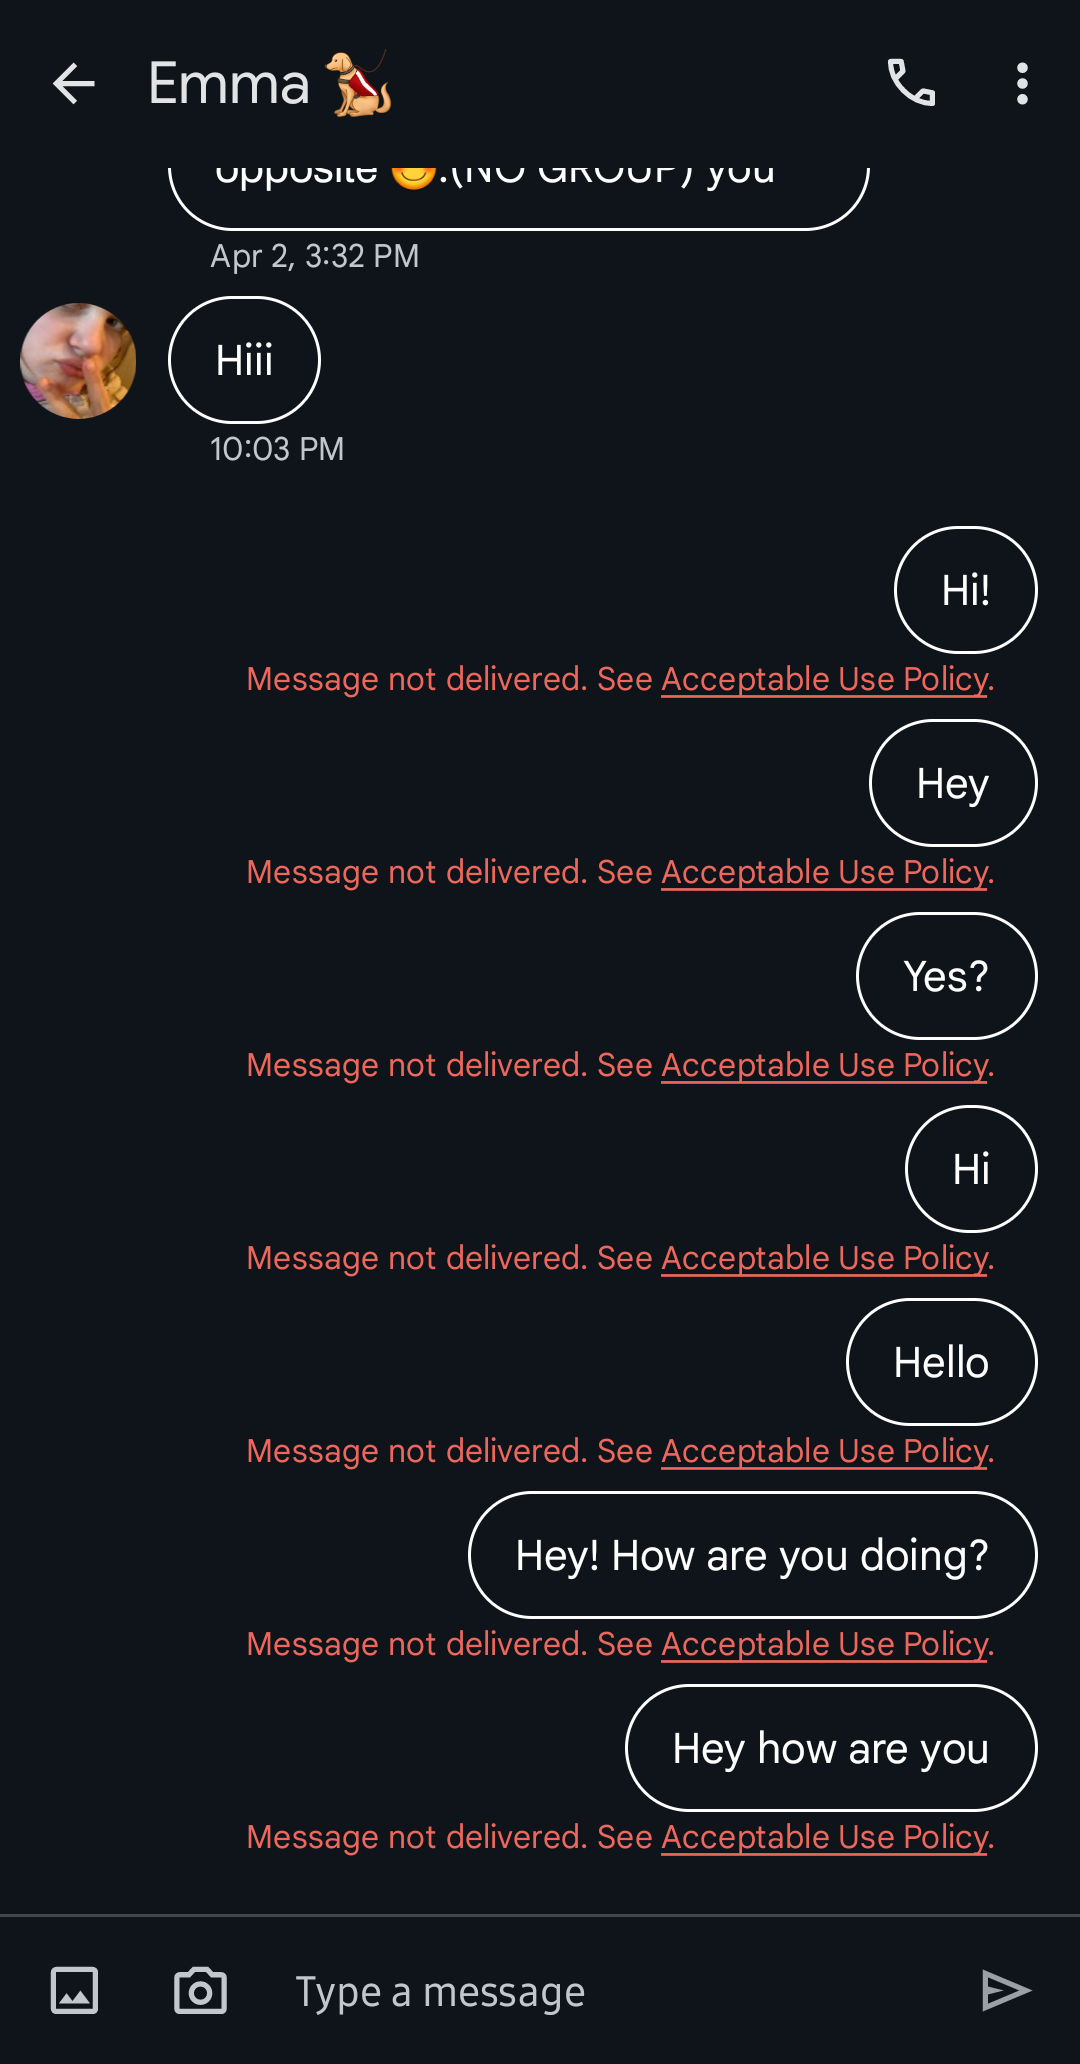Tap the "Hey how are you" message
The width and height of the screenshot is (1080, 2064).
(831, 1748)
